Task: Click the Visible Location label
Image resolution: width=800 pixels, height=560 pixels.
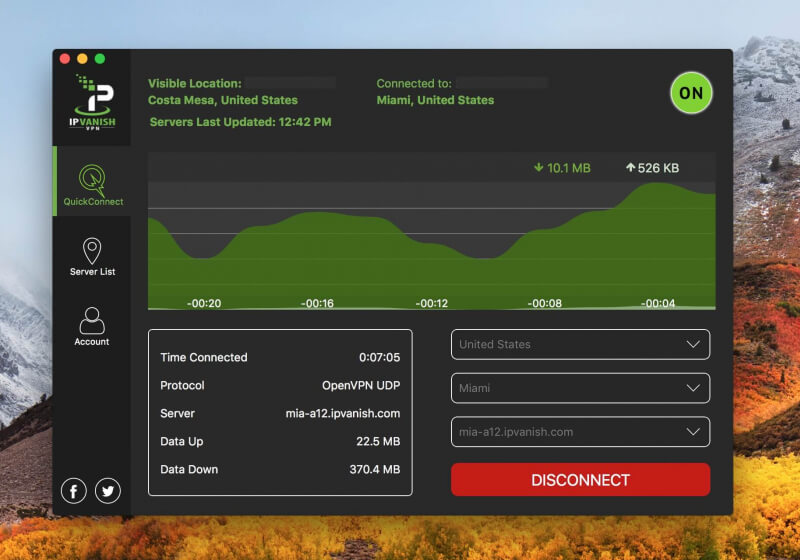Action: click(194, 83)
